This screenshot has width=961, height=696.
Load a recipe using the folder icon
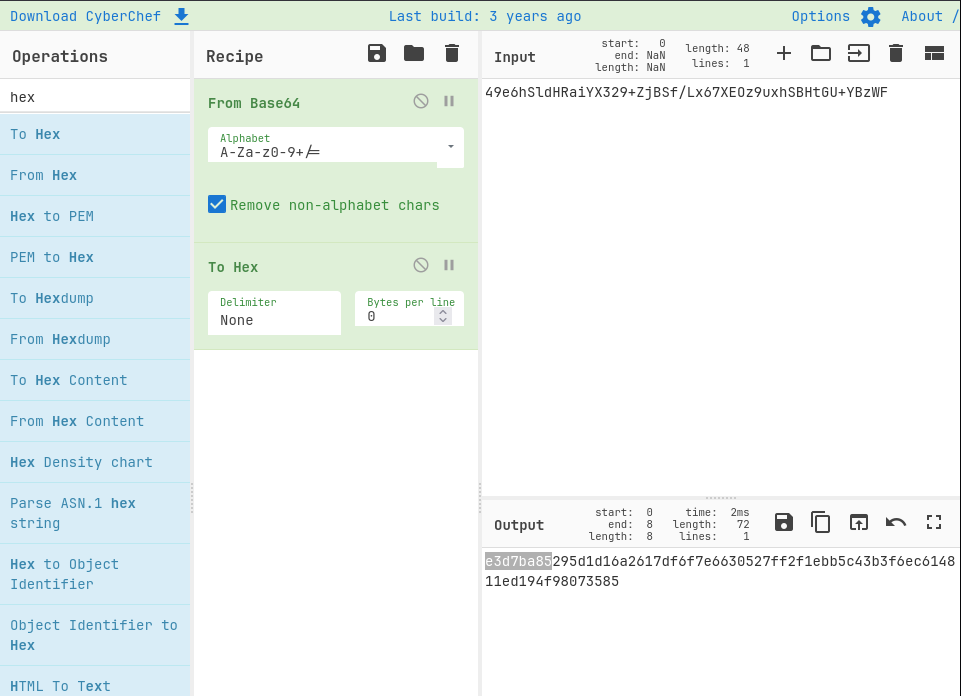point(414,53)
